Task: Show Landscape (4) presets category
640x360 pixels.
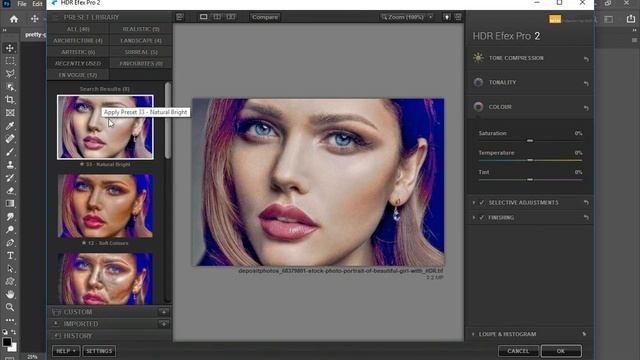Action: [141, 40]
